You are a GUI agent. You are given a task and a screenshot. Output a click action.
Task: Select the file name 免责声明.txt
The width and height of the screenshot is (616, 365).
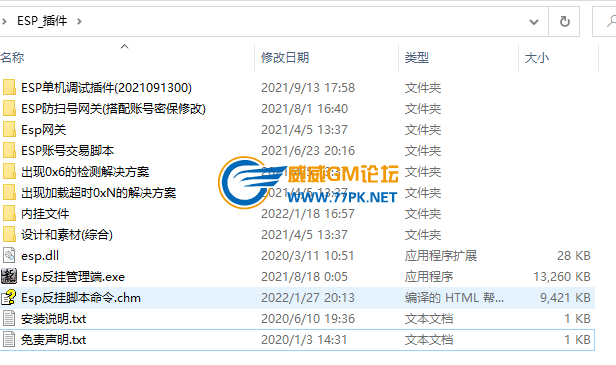click(x=53, y=339)
